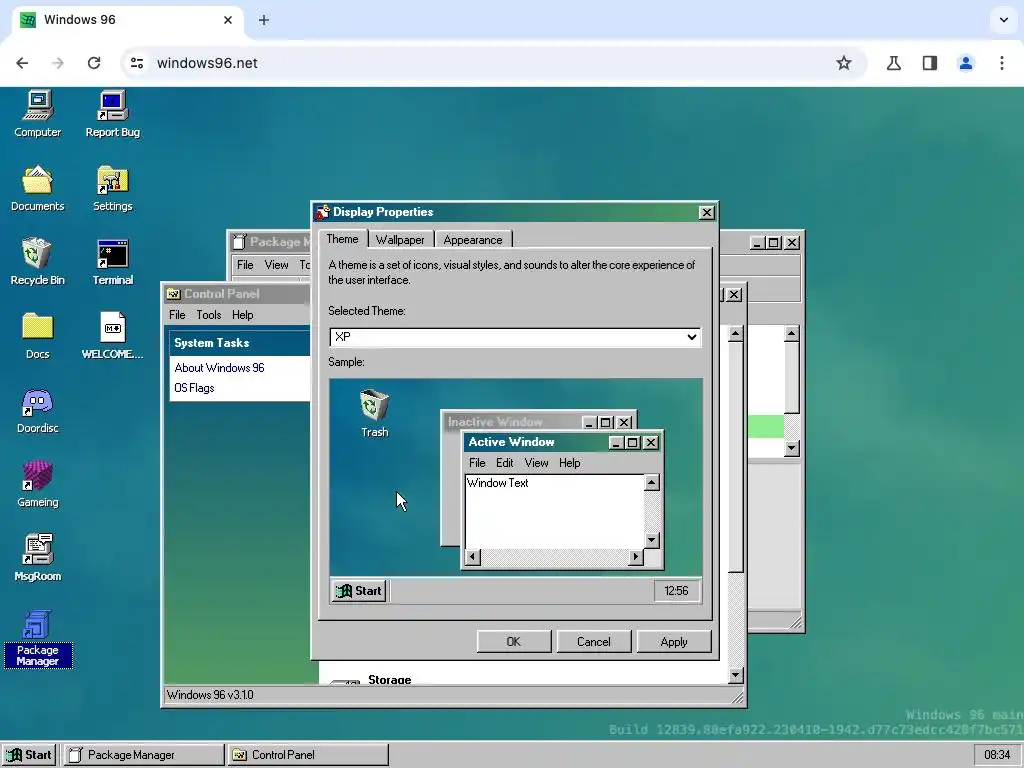Switch to Package Manager taskbar button
This screenshot has height=768, width=1024.
coord(144,755)
